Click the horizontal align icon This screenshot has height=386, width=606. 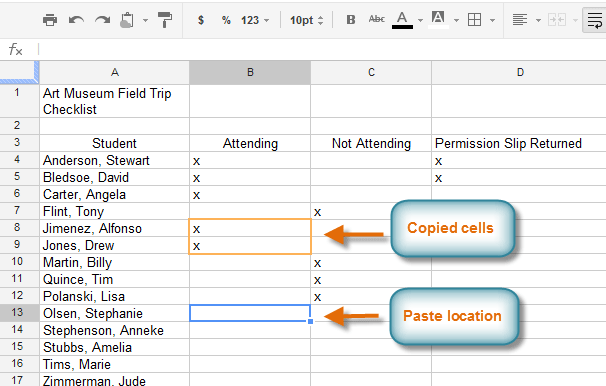coord(520,19)
